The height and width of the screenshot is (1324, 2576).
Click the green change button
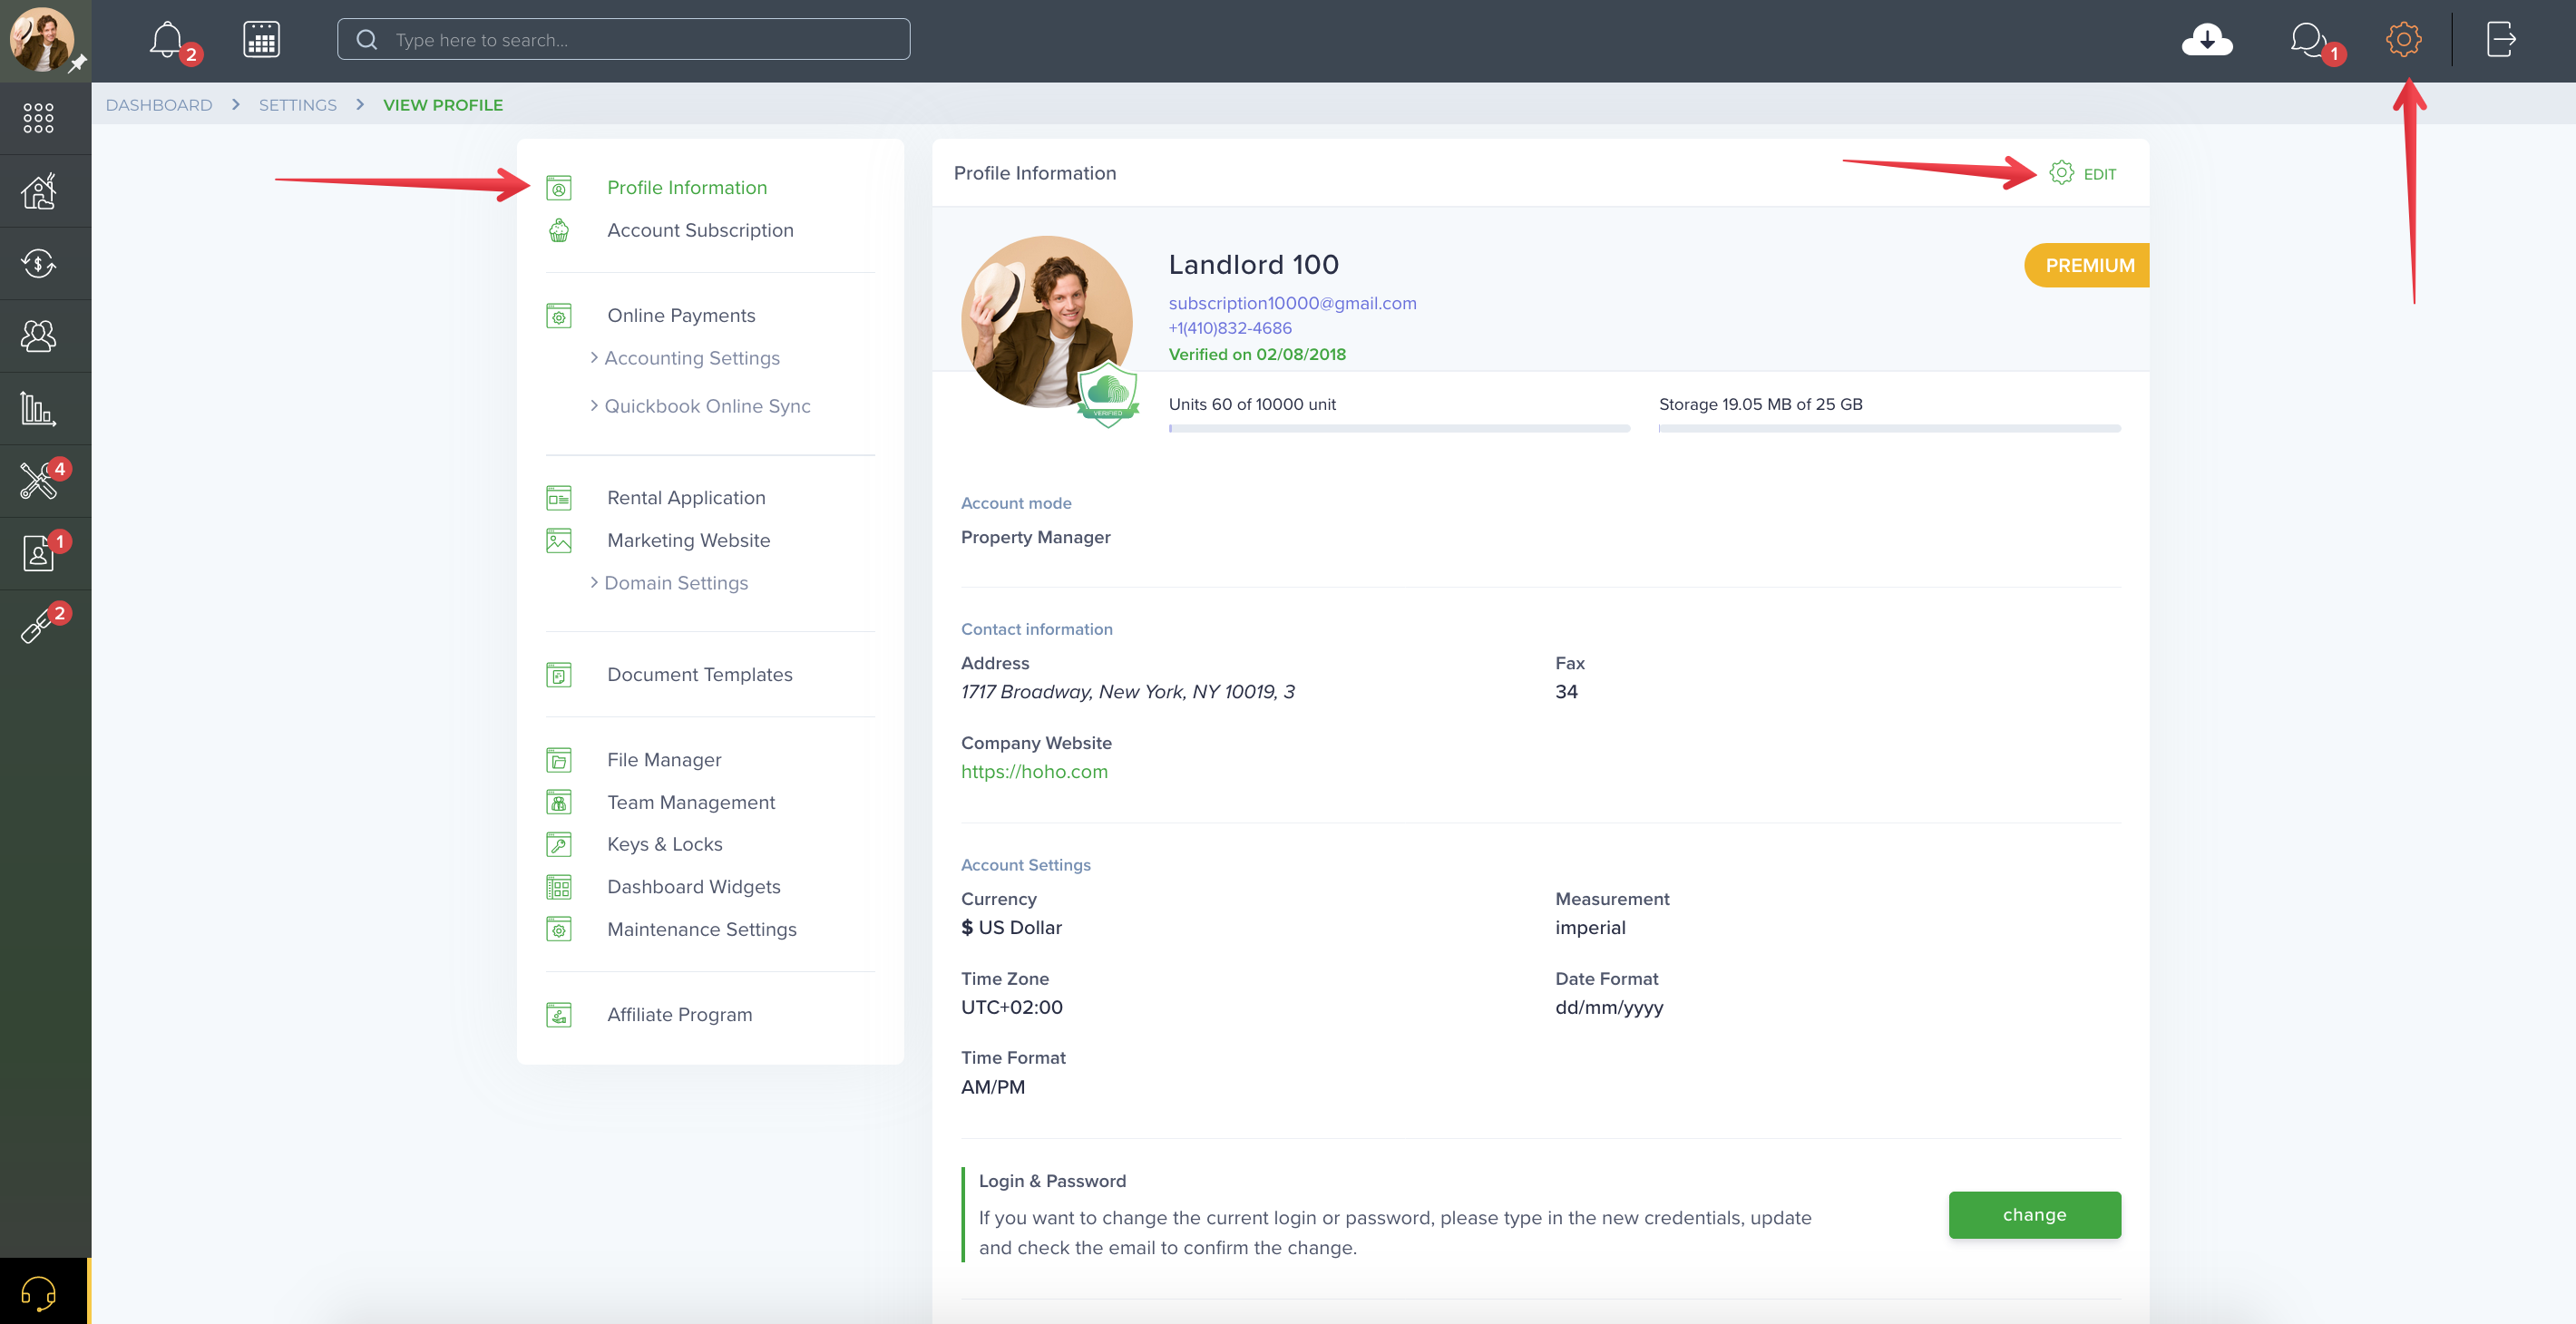coord(2034,1215)
